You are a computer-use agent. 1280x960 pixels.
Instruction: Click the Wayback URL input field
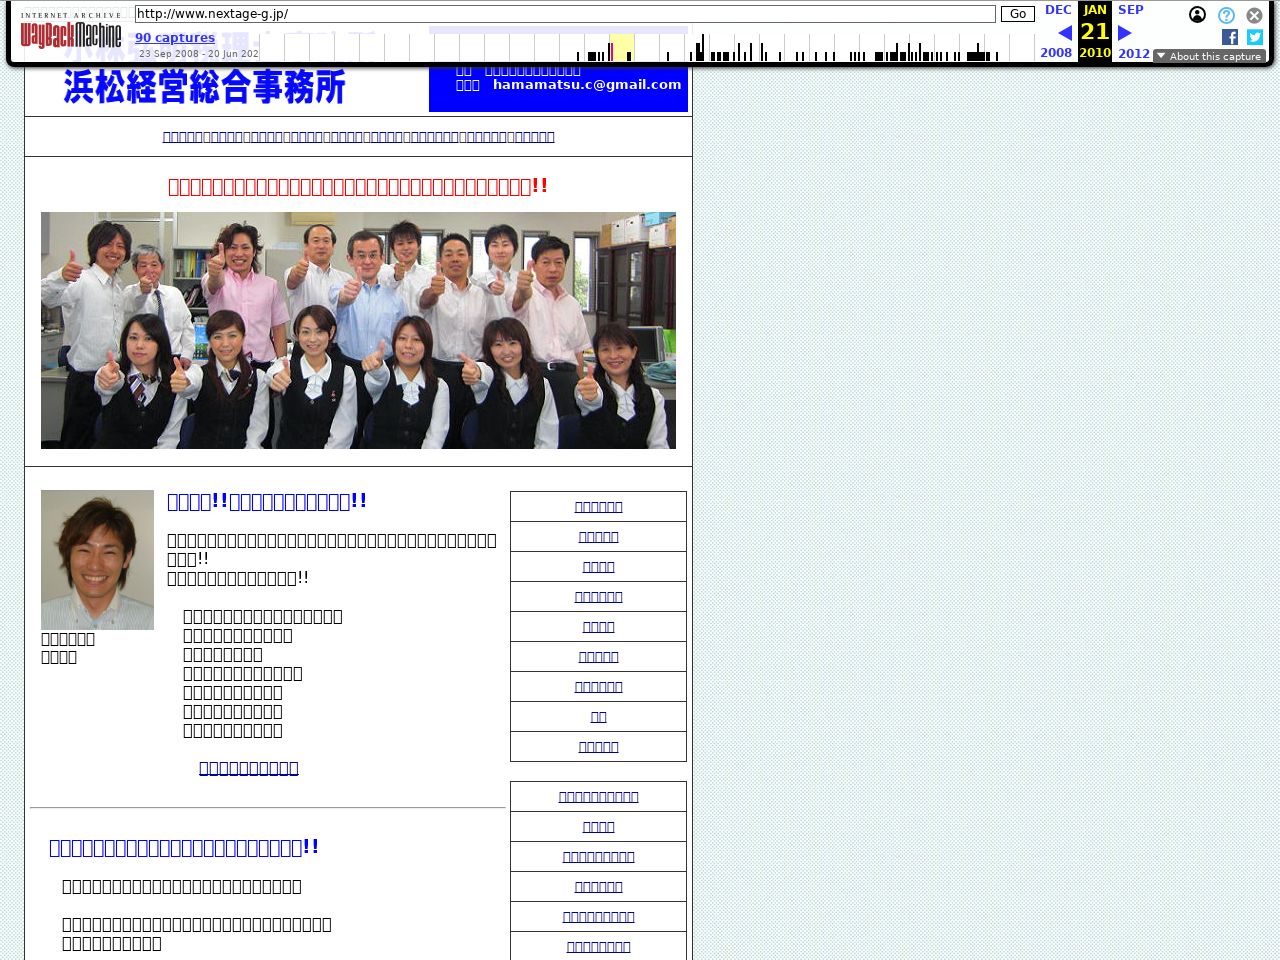click(565, 14)
